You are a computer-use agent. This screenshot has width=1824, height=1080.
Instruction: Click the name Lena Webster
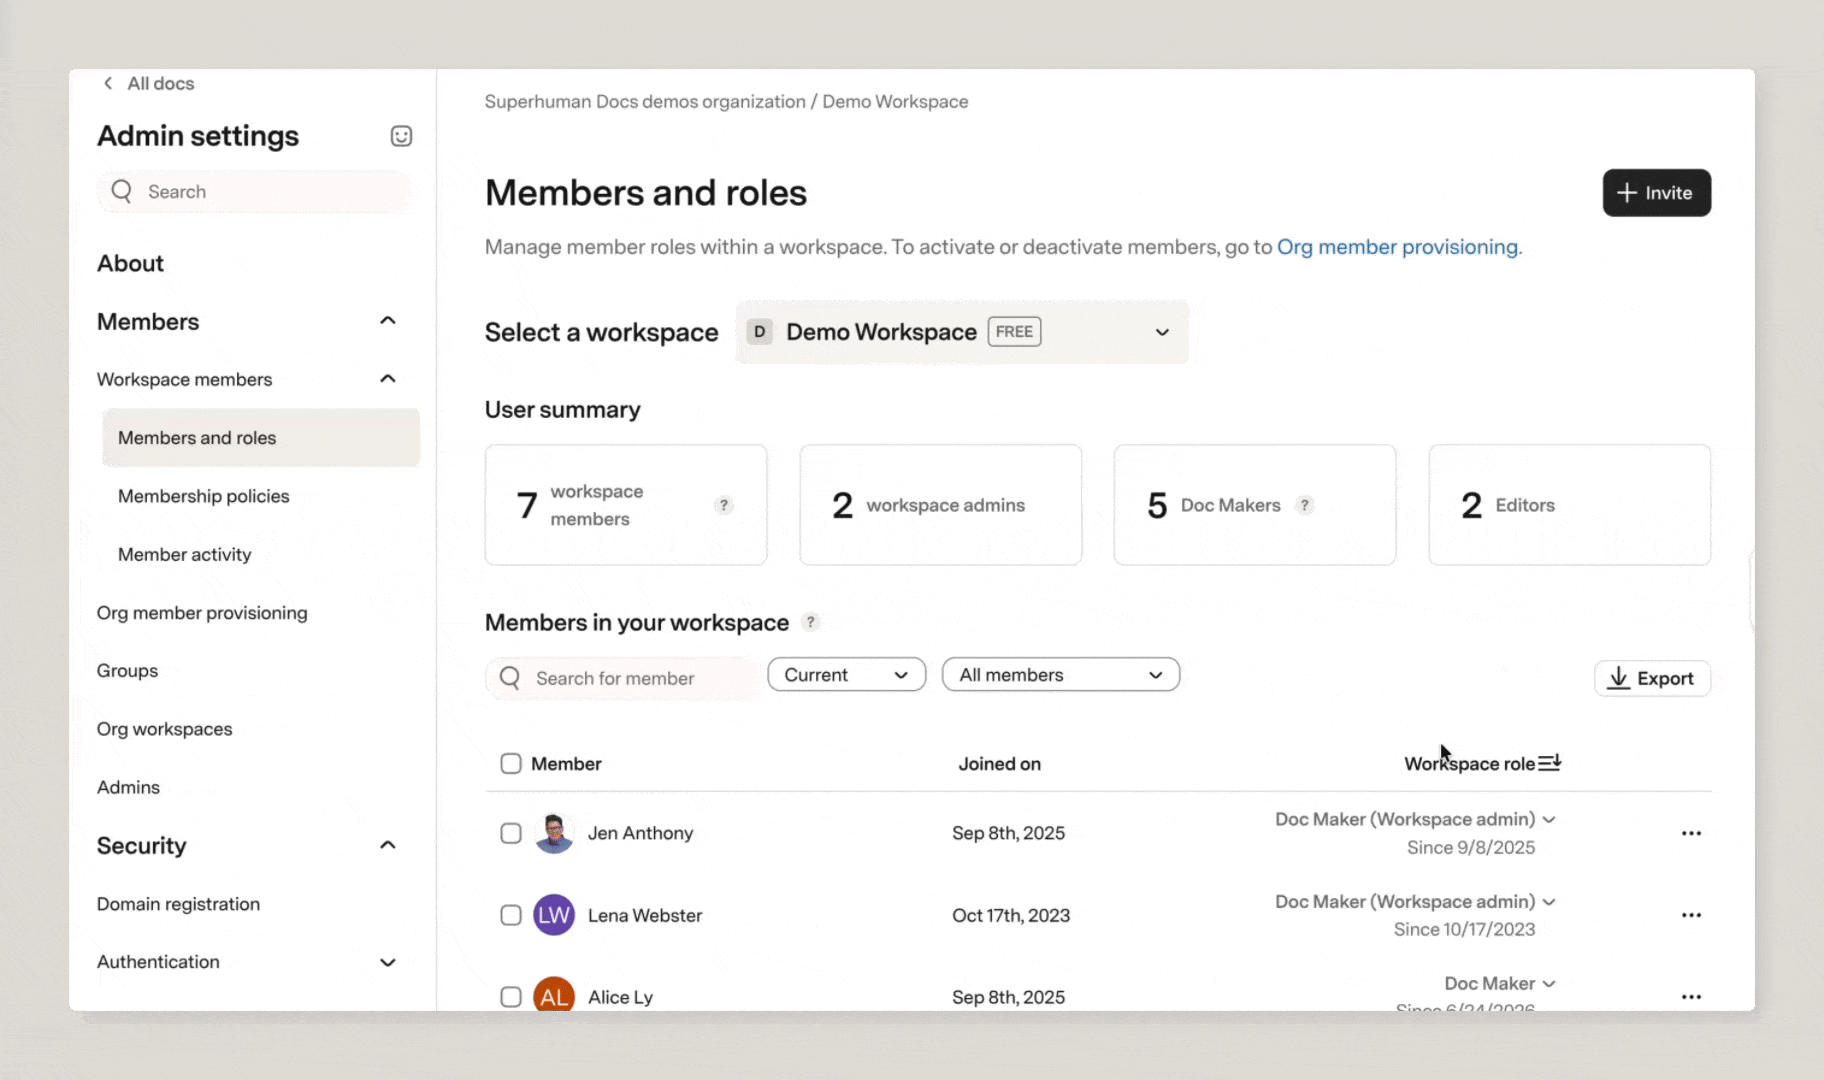pos(645,915)
